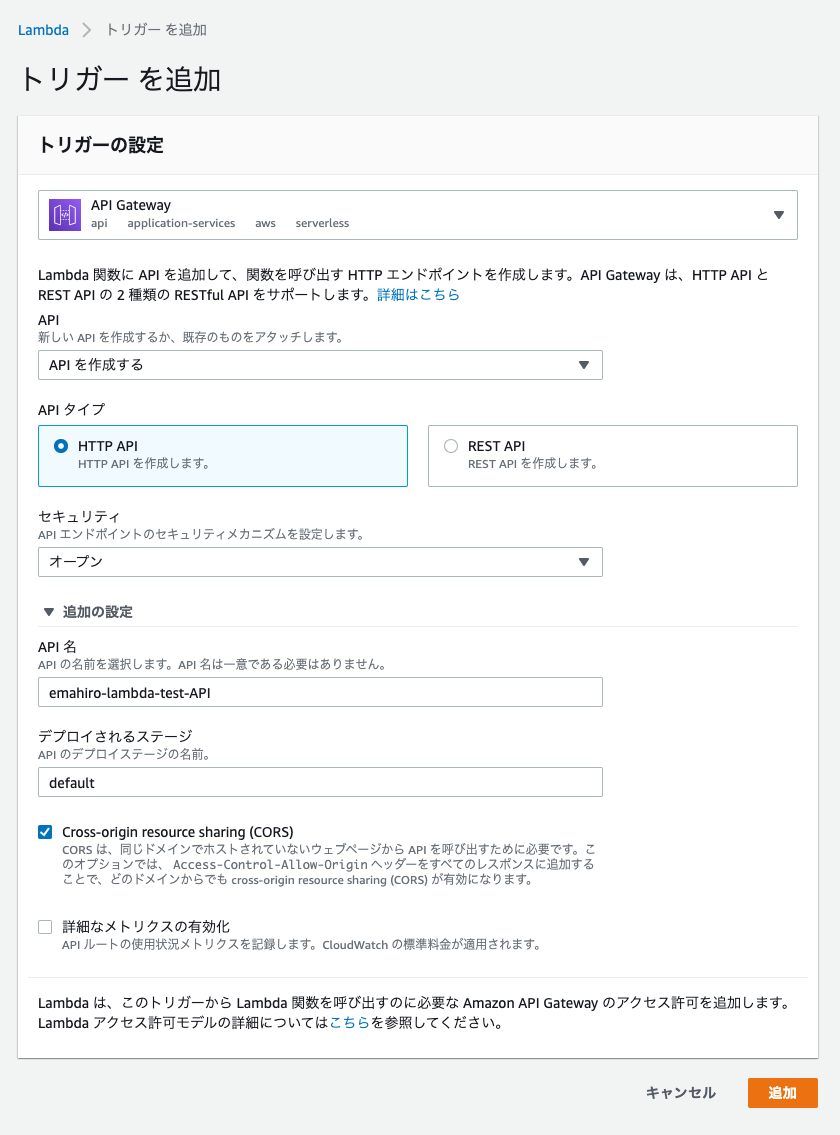Open the trigger source dropdown for API Gateway

(778, 214)
